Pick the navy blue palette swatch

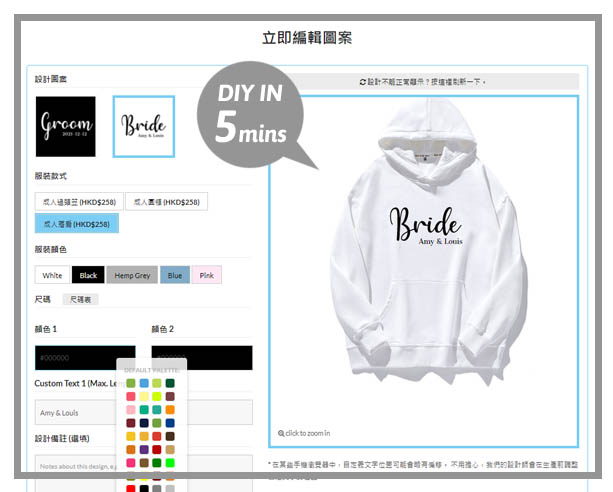click(x=144, y=423)
